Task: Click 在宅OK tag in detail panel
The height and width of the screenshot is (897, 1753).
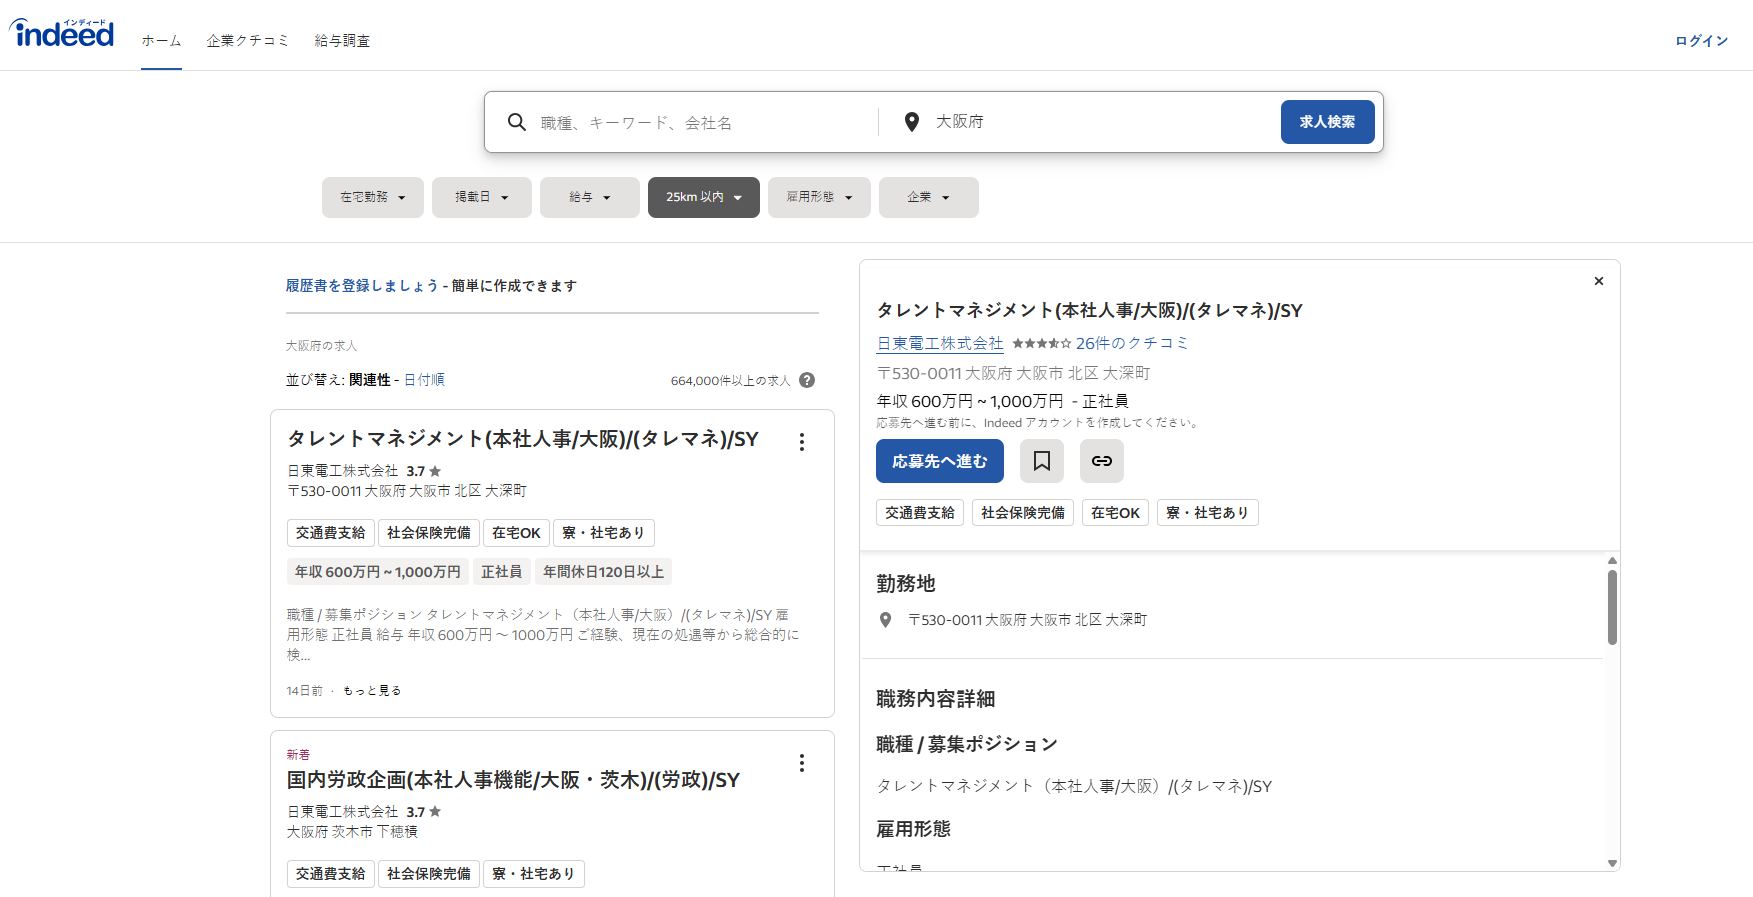Action: pos(1115,513)
